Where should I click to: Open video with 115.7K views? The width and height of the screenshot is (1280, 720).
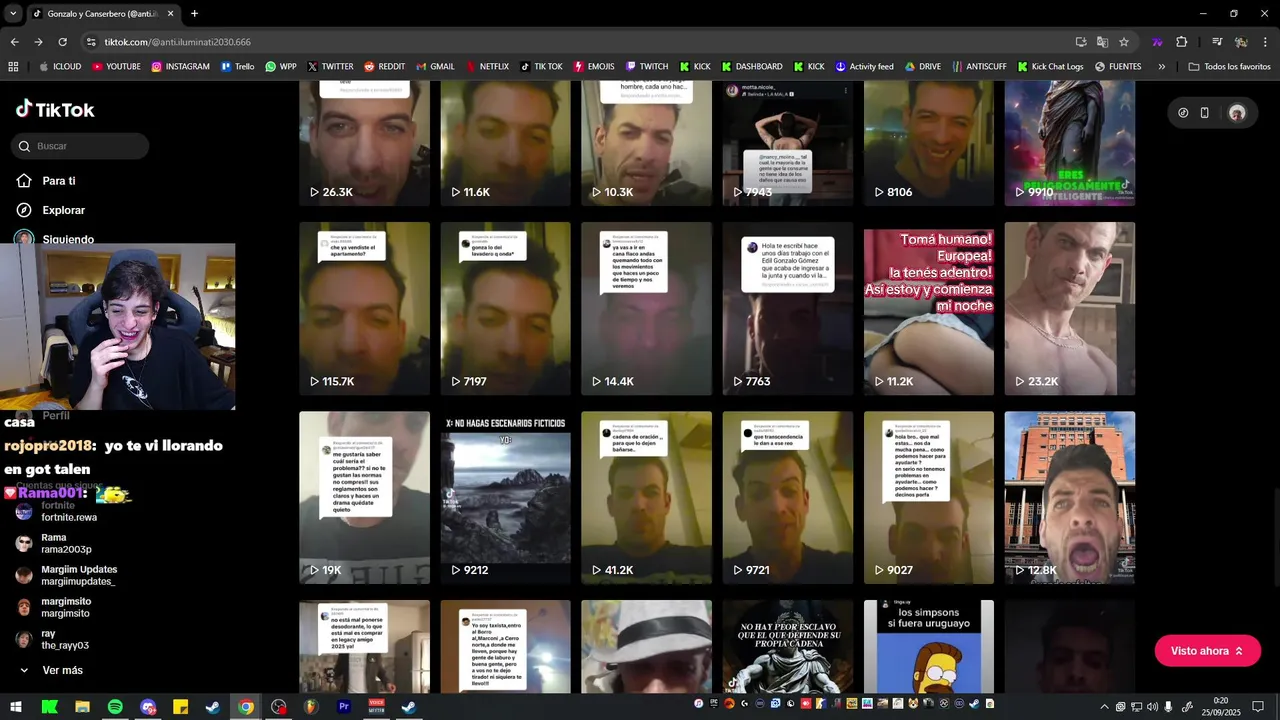click(x=364, y=308)
